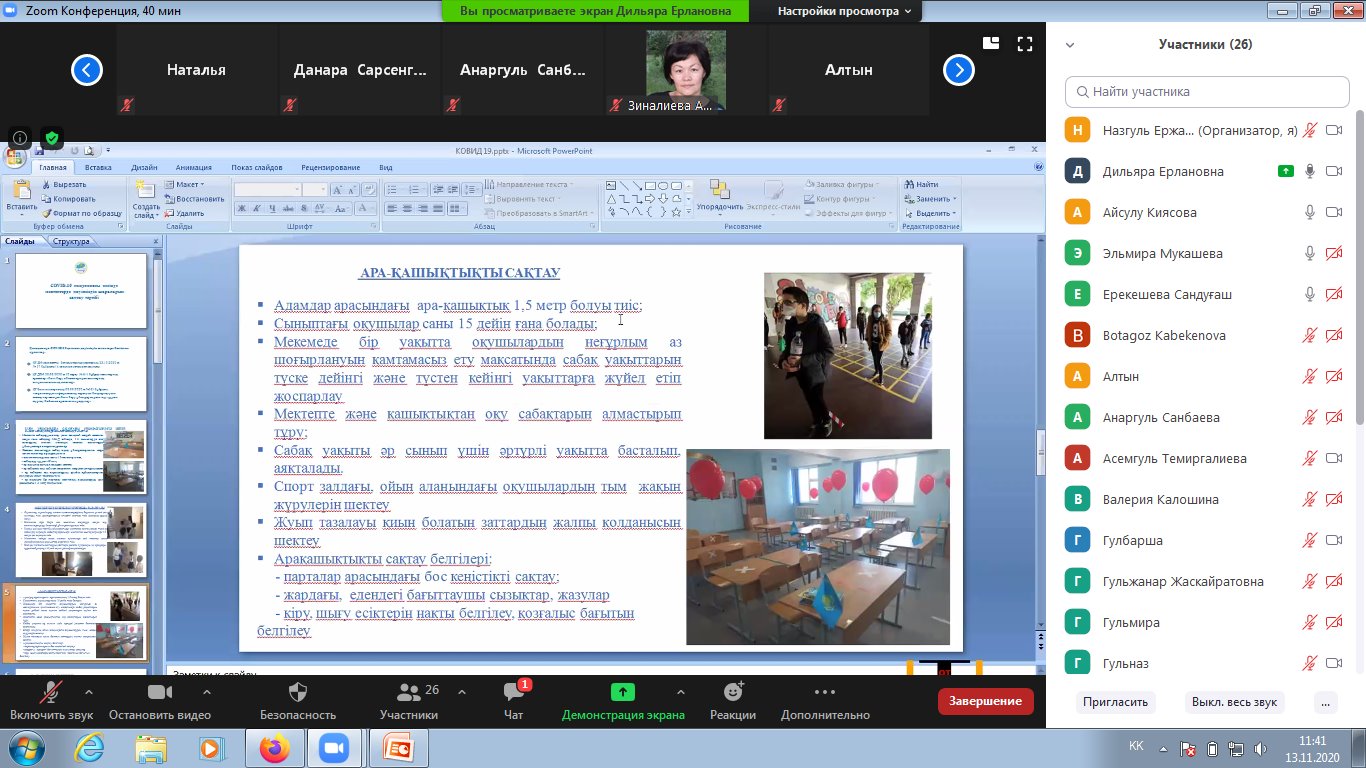
Task: Toggle microphone for Айсулу Киясова
Action: click(1309, 212)
